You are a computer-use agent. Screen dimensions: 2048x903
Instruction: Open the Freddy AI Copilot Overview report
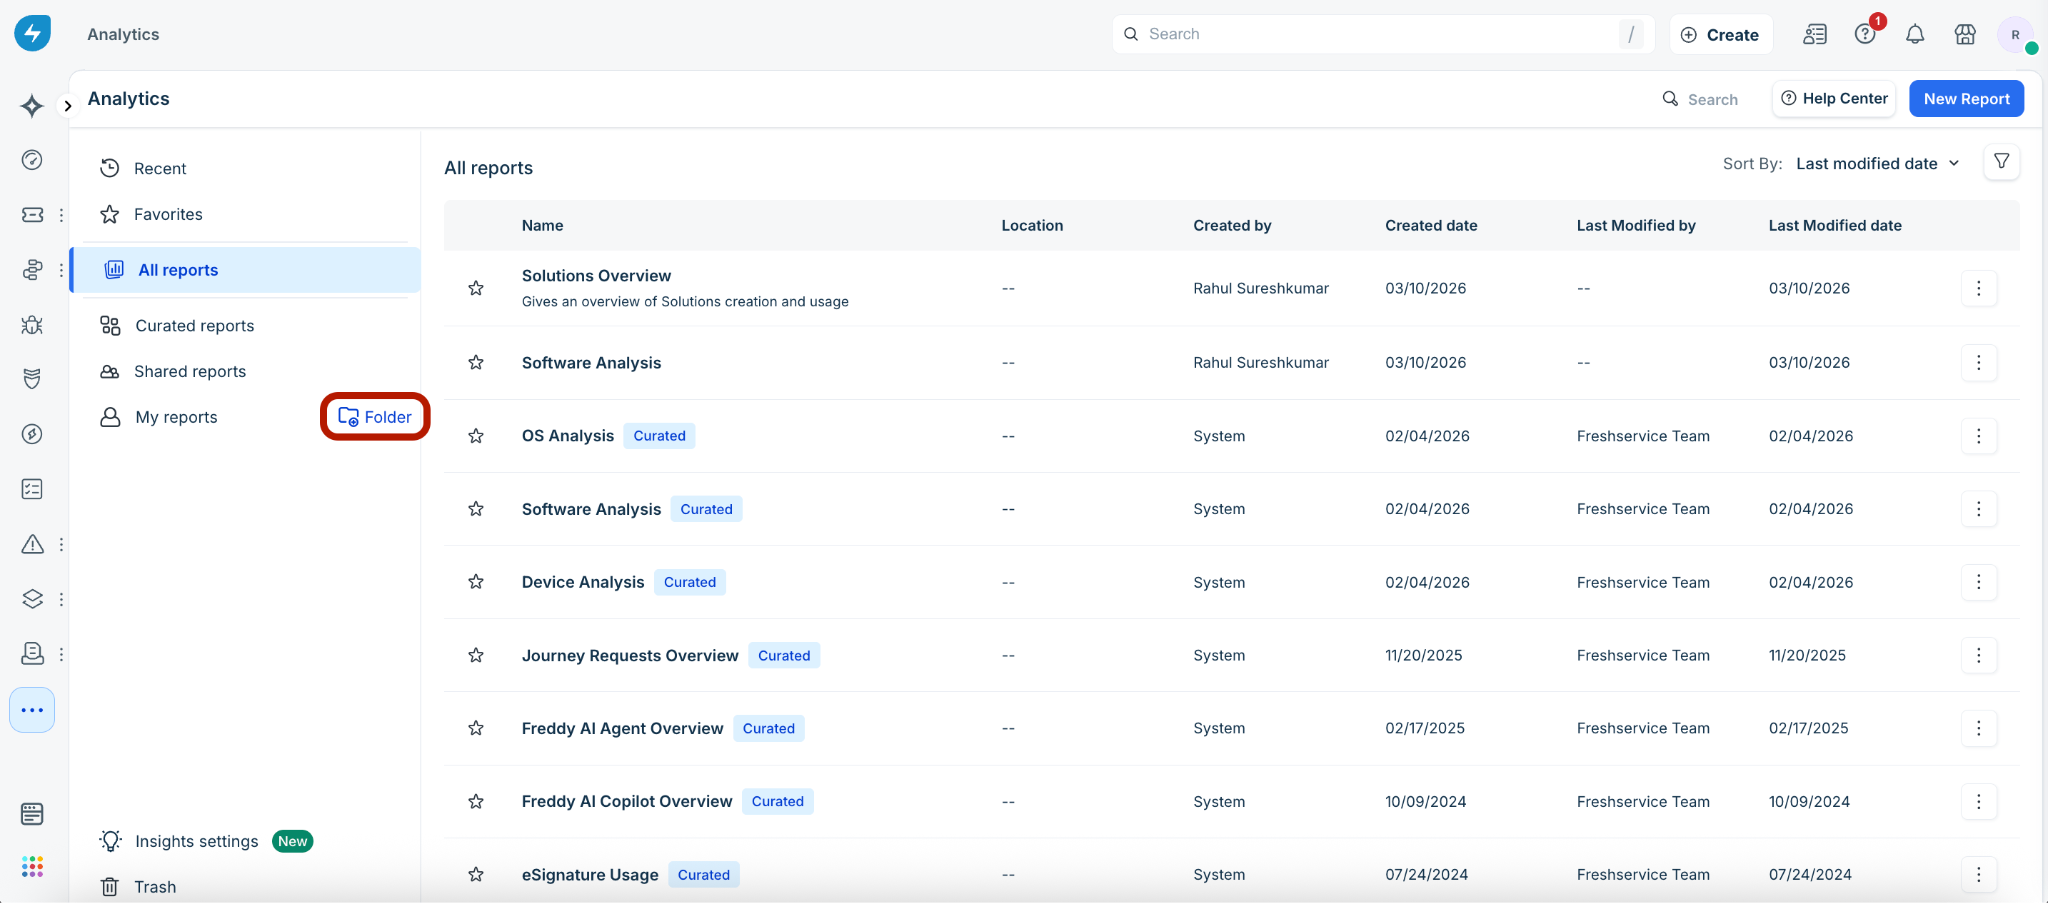(627, 801)
